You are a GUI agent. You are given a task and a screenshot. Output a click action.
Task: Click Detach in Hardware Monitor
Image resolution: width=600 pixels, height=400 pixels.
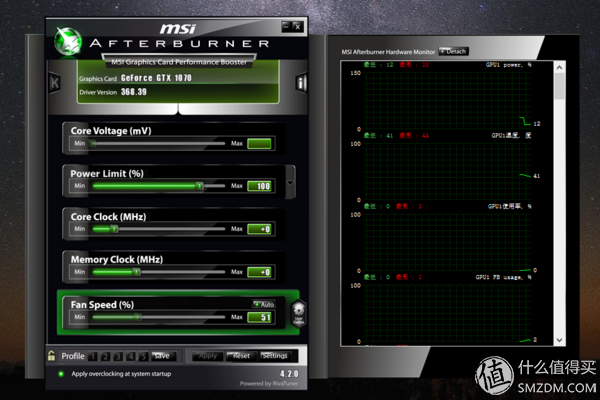[x=453, y=51]
